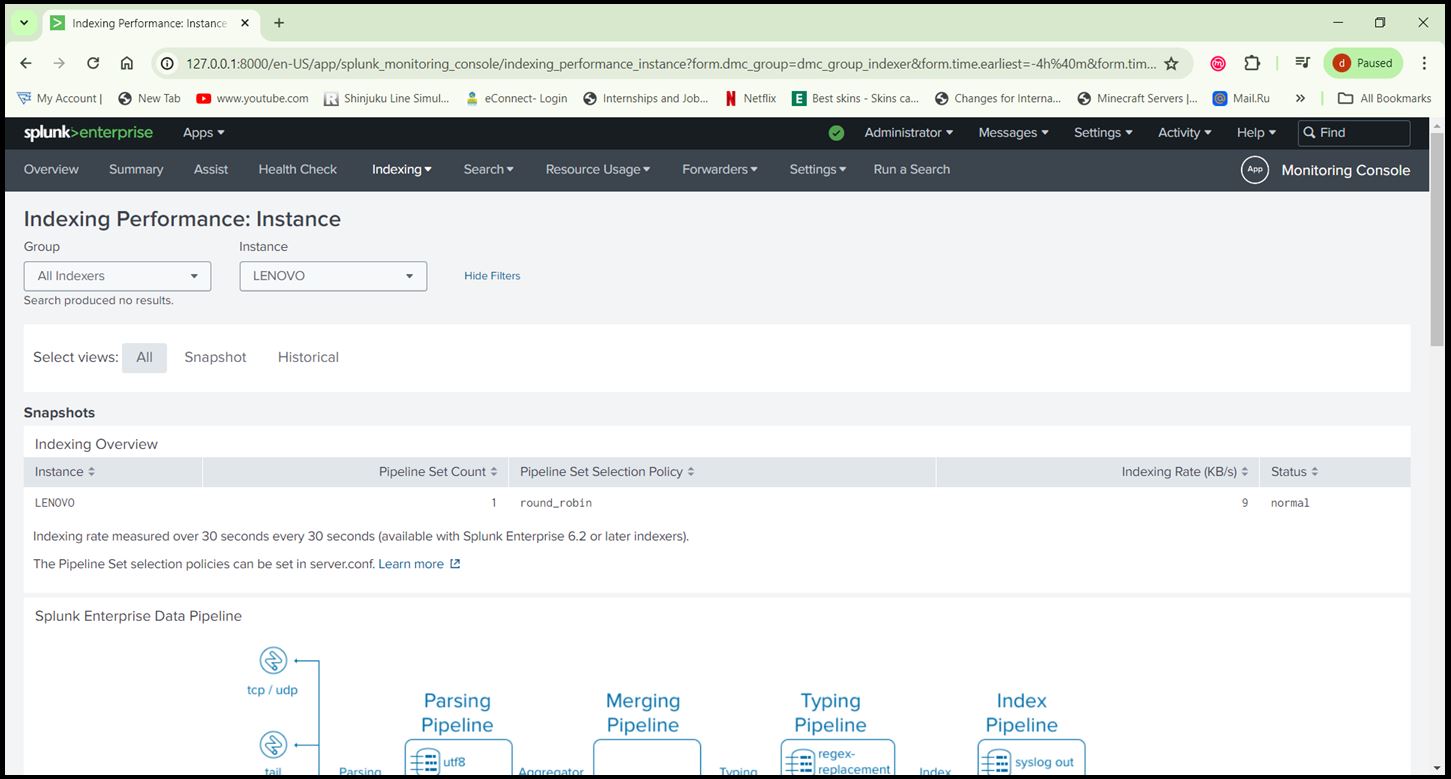
Task: Select the tcp / udp input icon
Action: click(272, 660)
